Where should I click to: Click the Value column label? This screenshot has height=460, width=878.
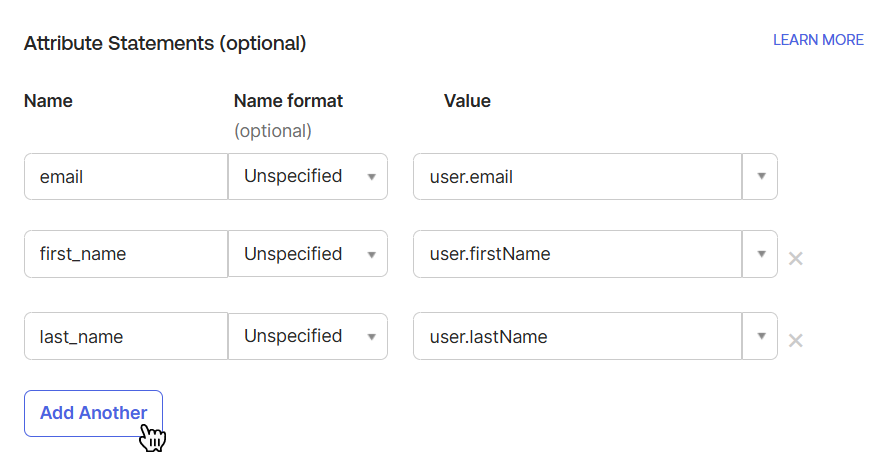coord(467,101)
